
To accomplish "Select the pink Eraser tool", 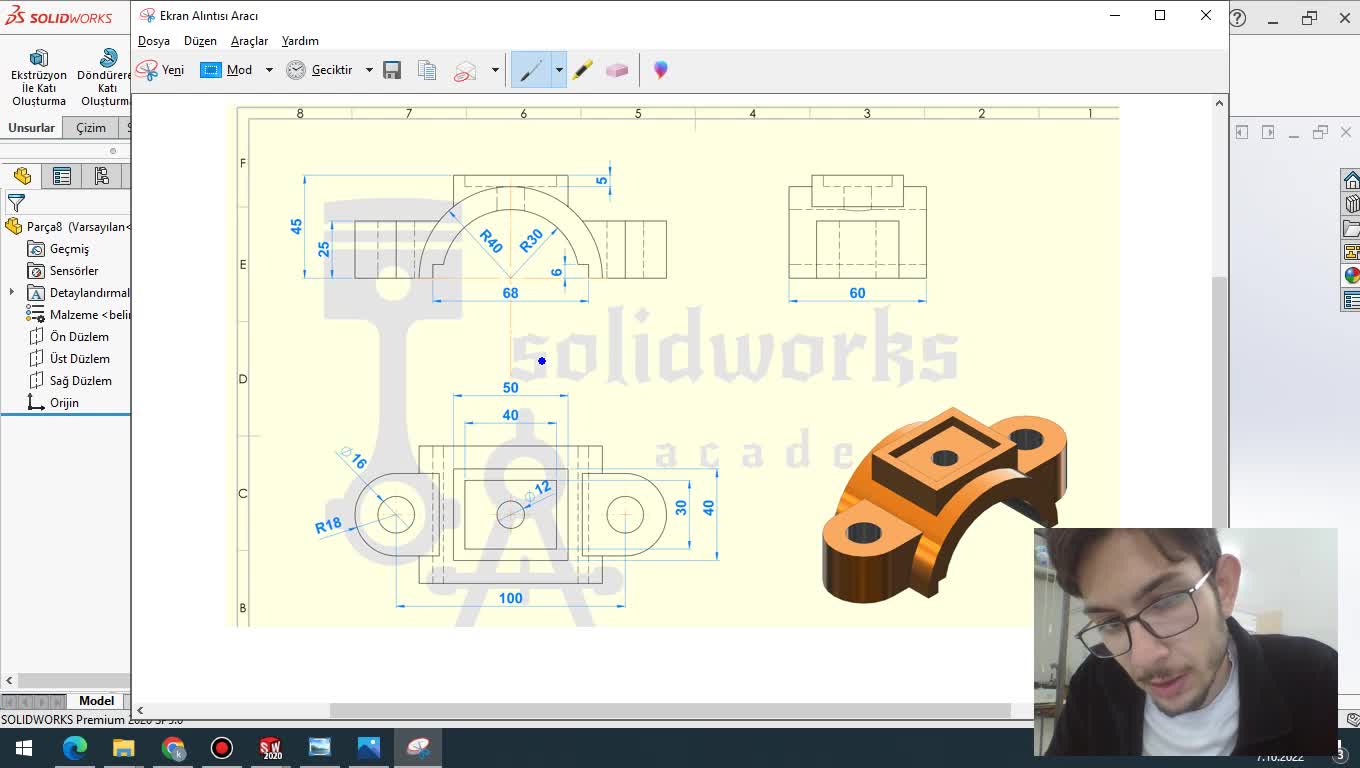I will (x=617, y=70).
